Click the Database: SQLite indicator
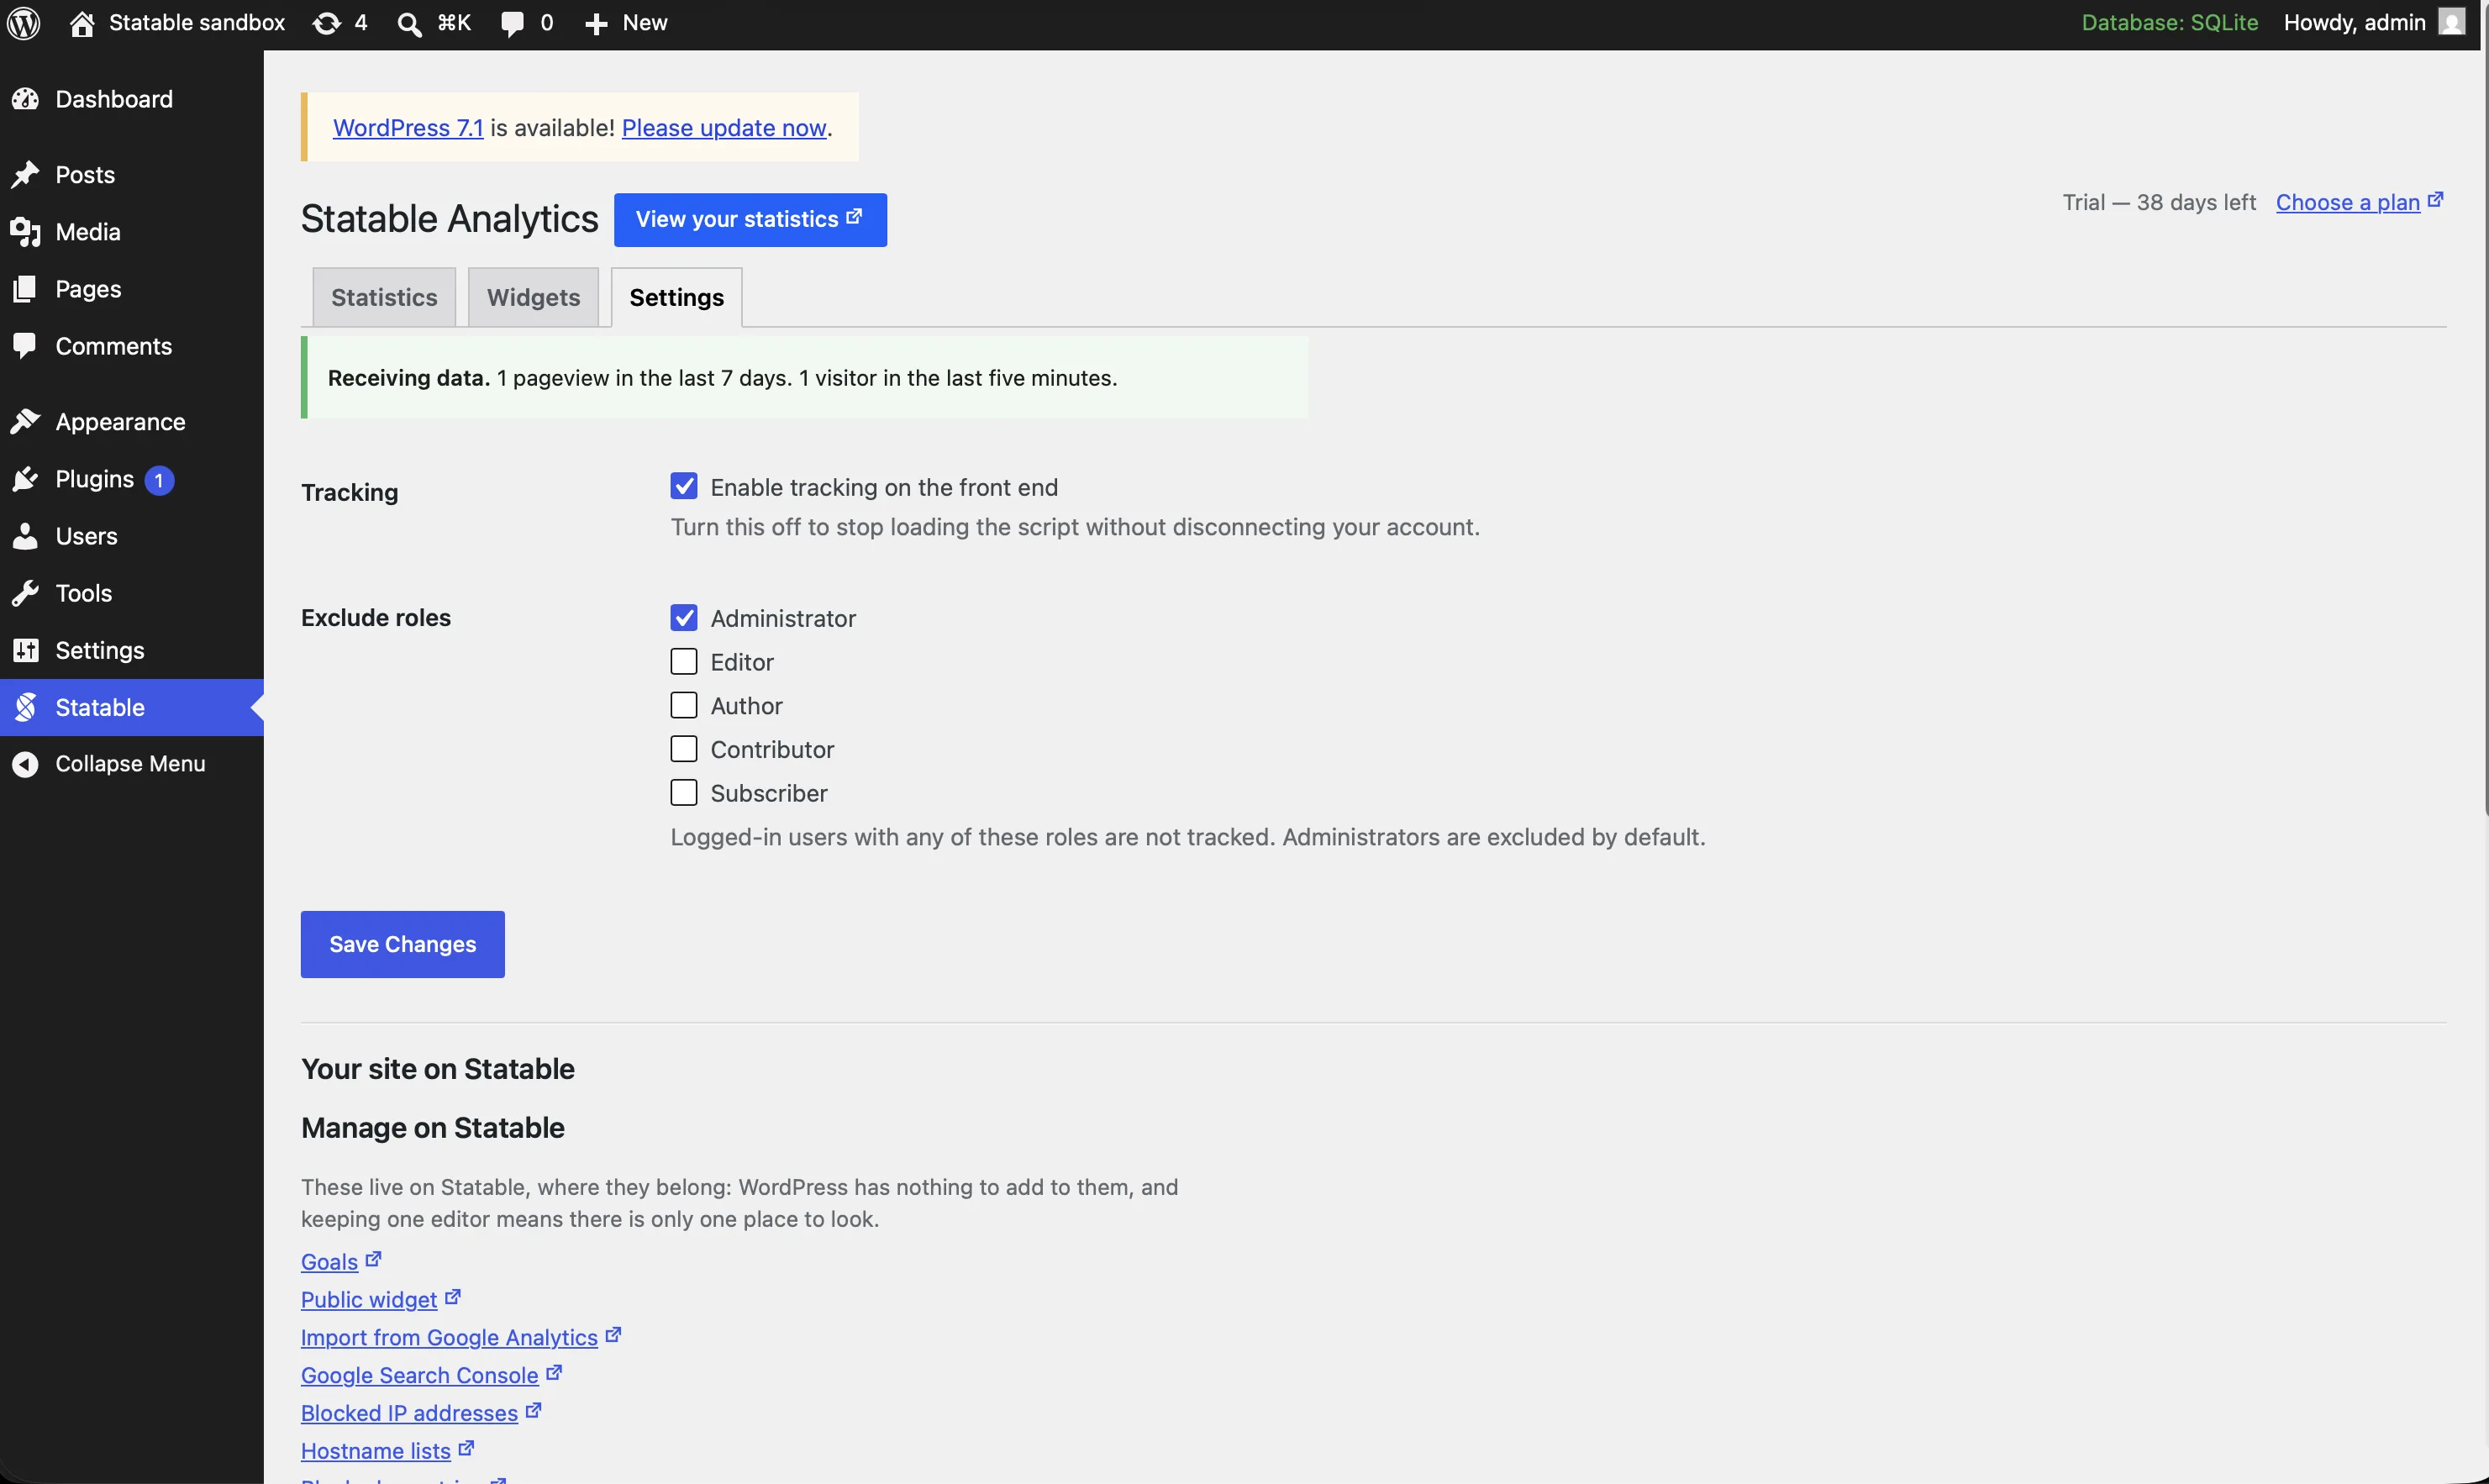The height and width of the screenshot is (1484, 2489). pos(2169,23)
